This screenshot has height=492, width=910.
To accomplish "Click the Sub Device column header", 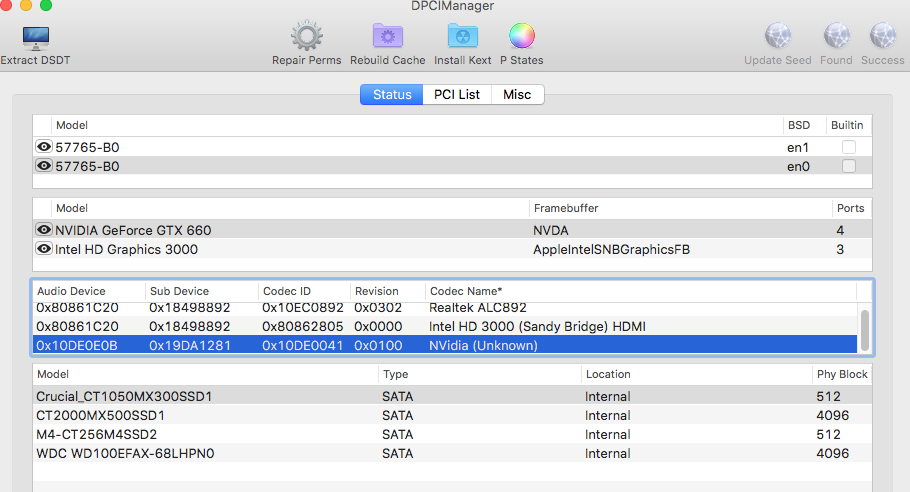I will pyautogui.click(x=179, y=291).
